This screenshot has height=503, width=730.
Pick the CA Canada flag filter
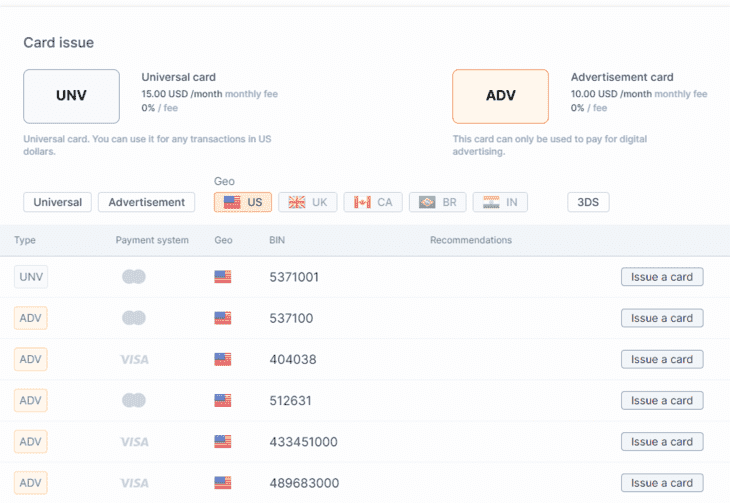(373, 202)
